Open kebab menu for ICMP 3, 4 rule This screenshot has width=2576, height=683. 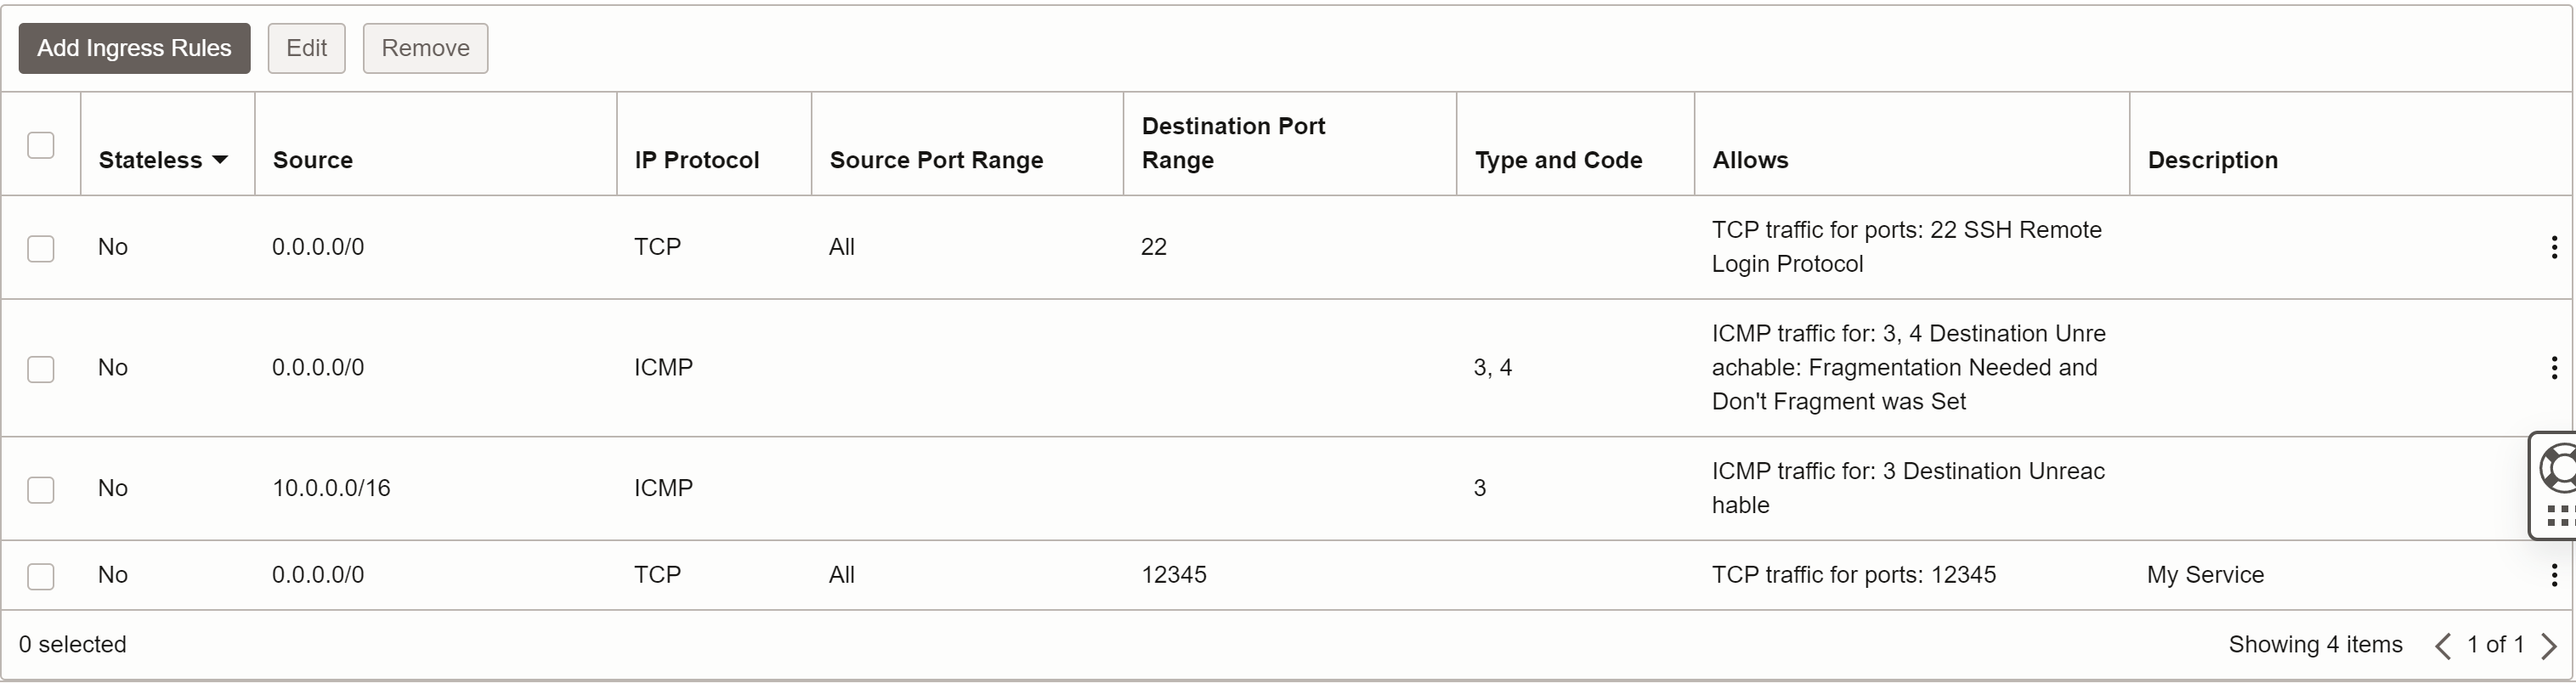point(2553,368)
